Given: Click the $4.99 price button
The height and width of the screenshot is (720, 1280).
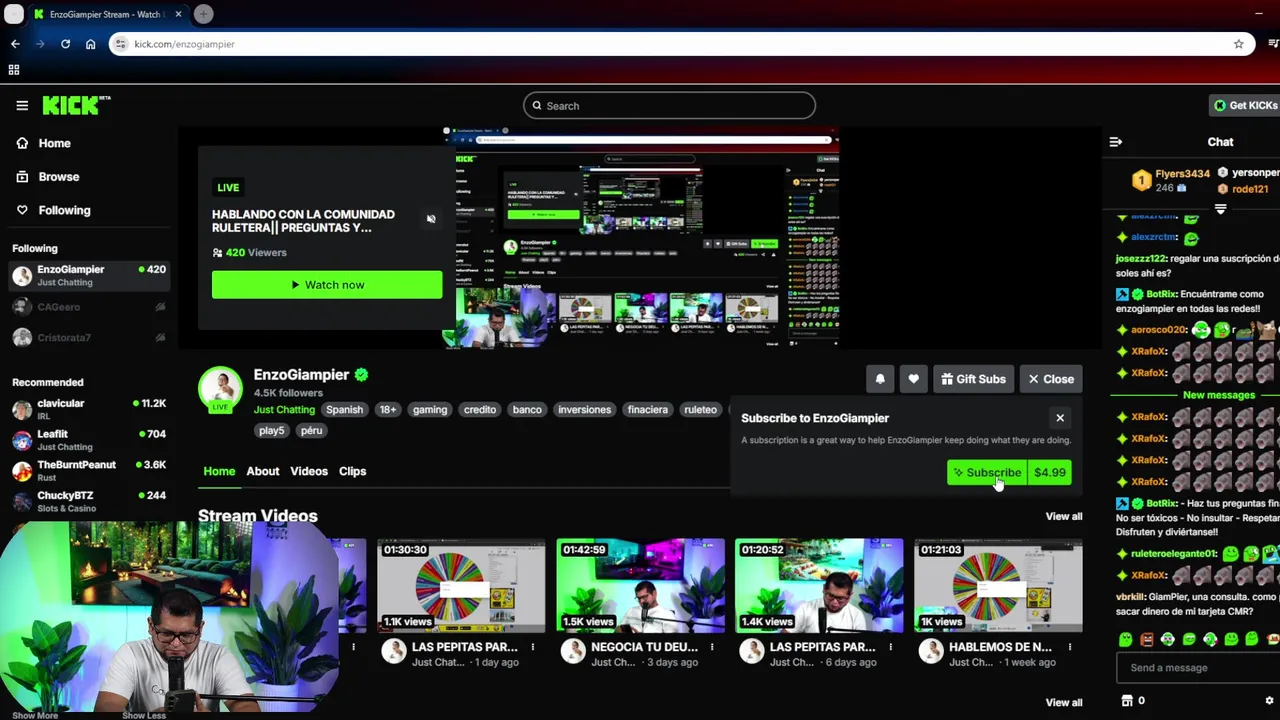Looking at the screenshot, I should click(x=1050, y=473).
